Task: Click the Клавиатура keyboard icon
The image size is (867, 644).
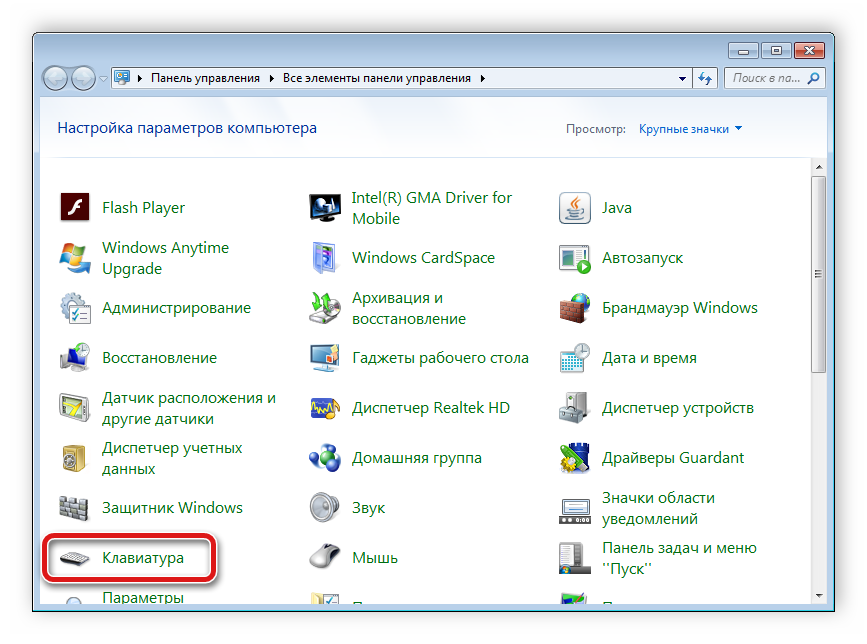Action: coord(75,558)
